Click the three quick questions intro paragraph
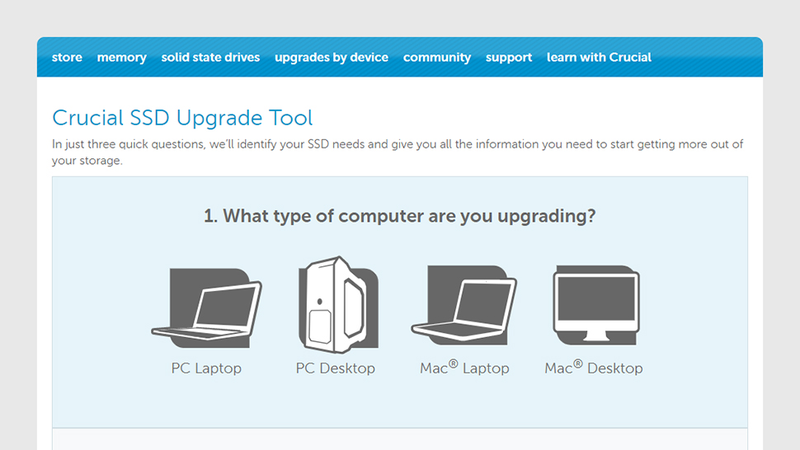The width and height of the screenshot is (800, 450). (397, 152)
